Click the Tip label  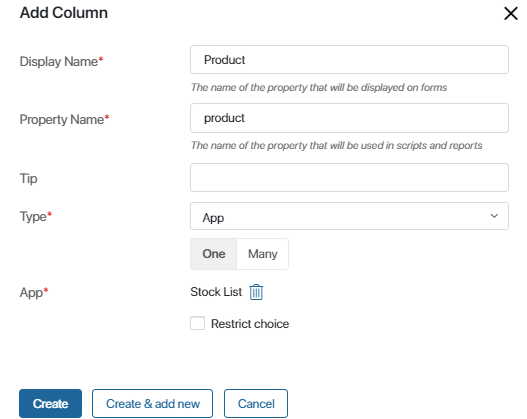click(29, 178)
